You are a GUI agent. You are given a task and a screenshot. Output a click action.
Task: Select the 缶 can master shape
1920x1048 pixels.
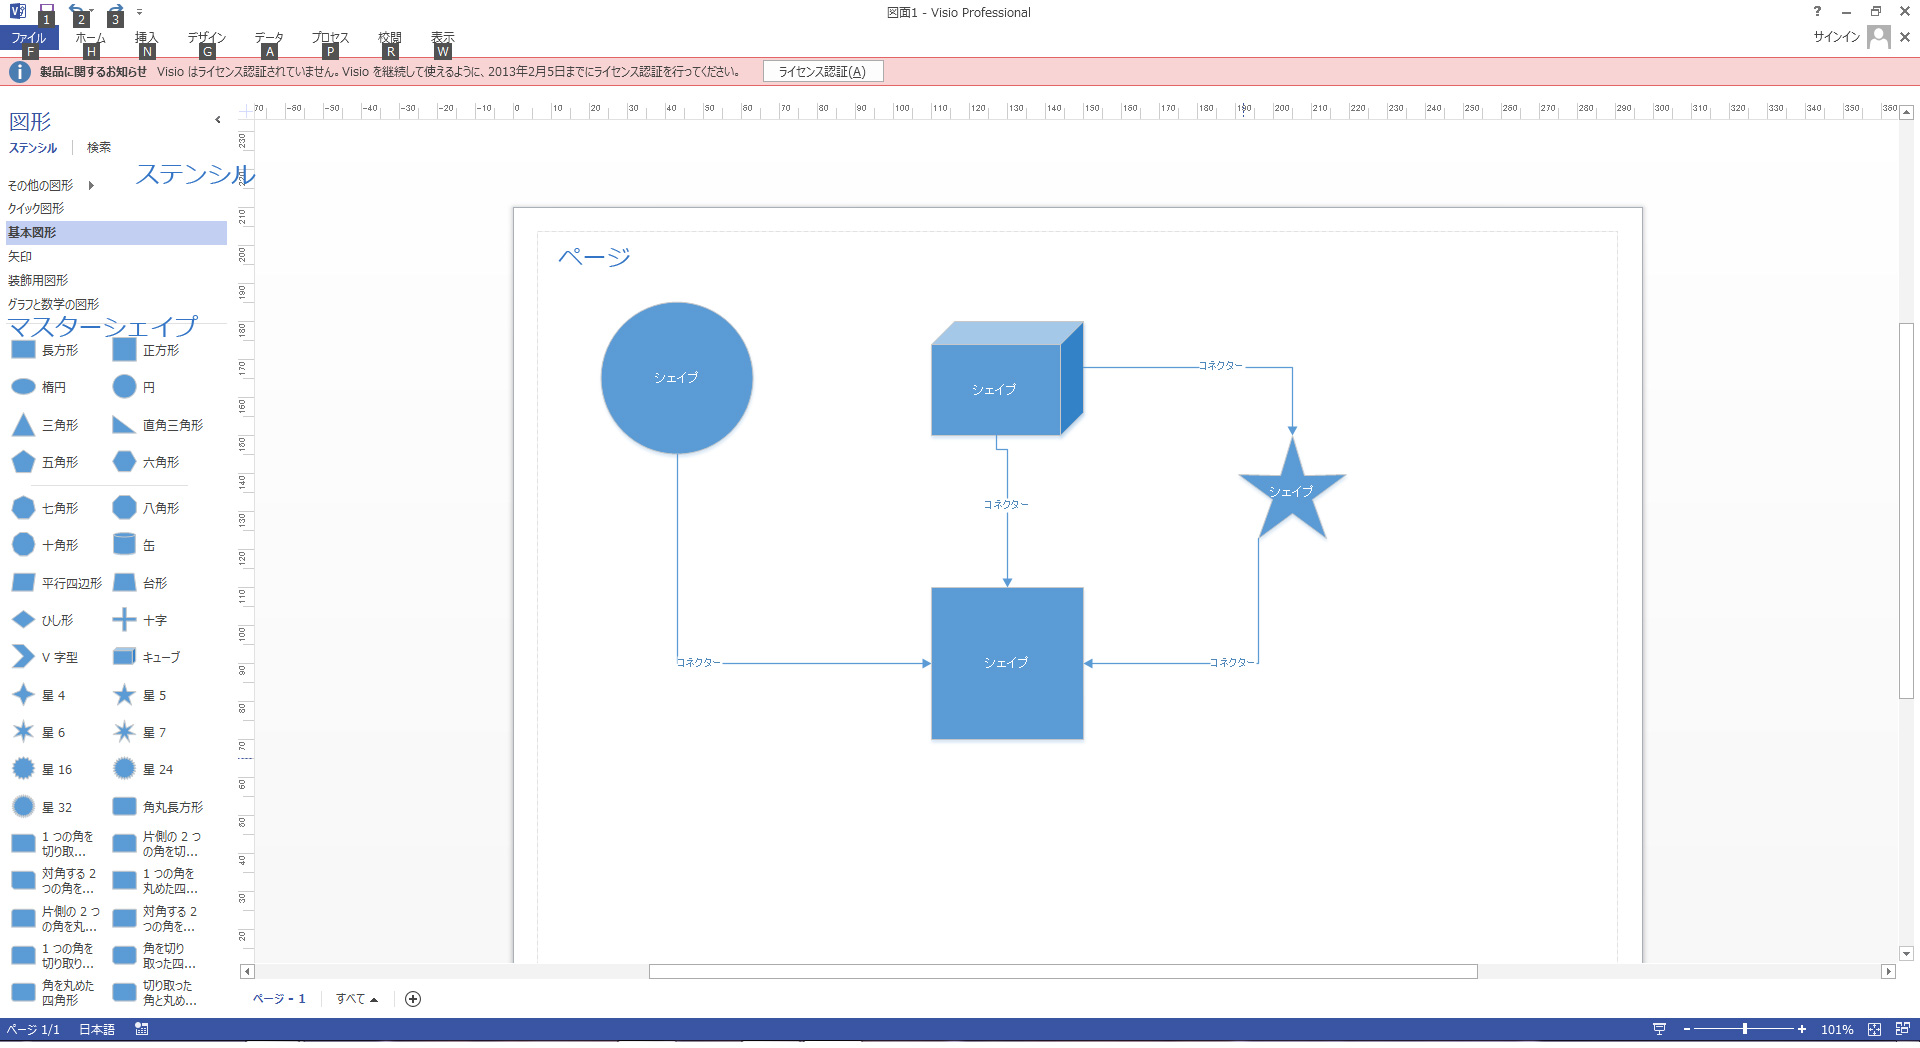[134, 545]
